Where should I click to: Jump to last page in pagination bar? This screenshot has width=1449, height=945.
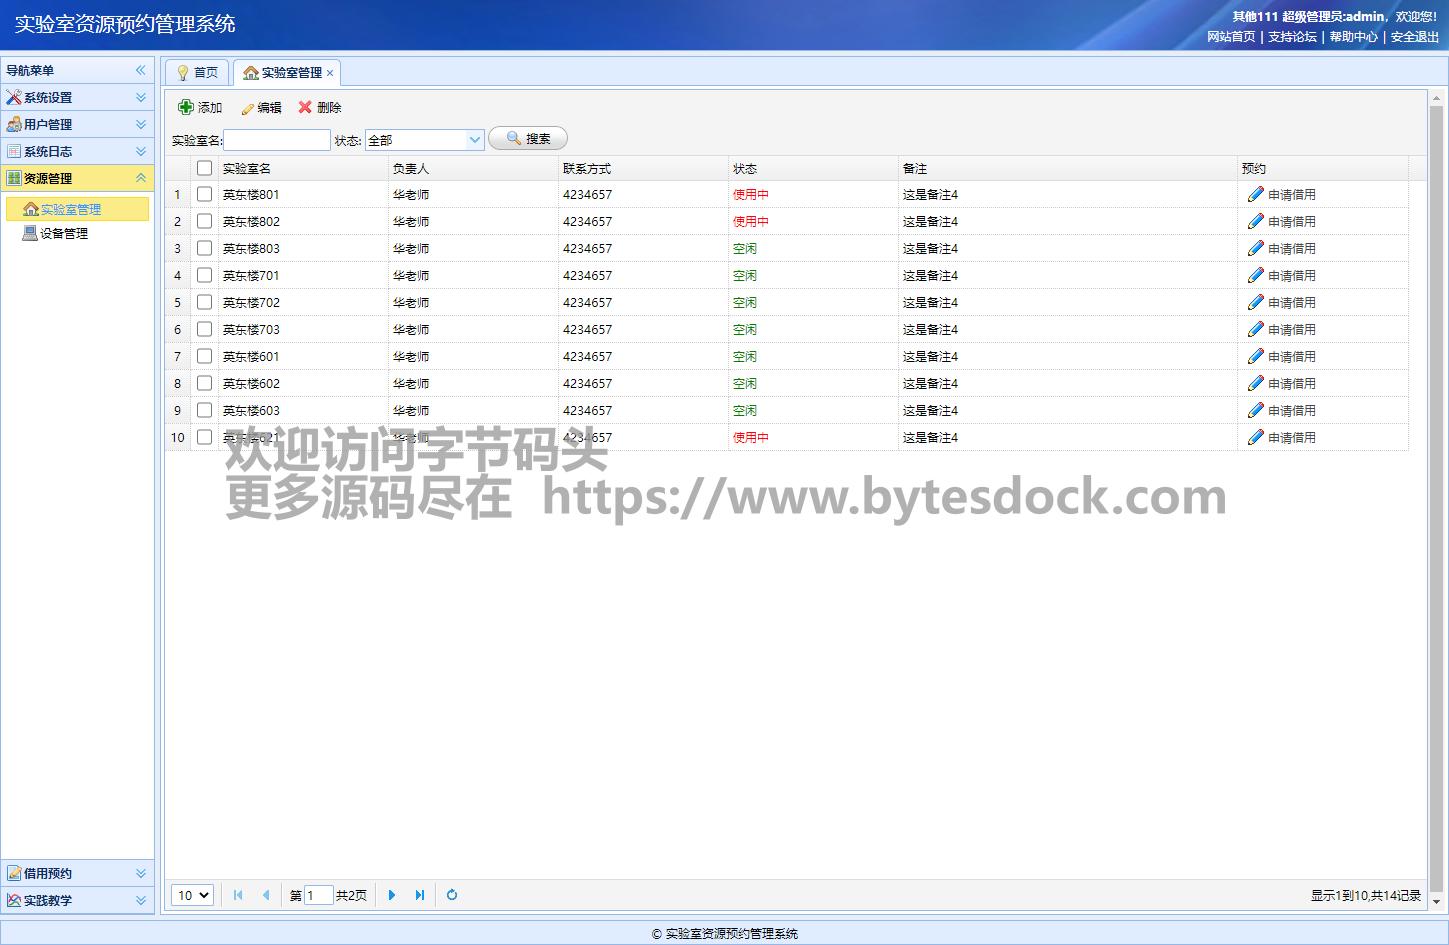click(420, 895)
